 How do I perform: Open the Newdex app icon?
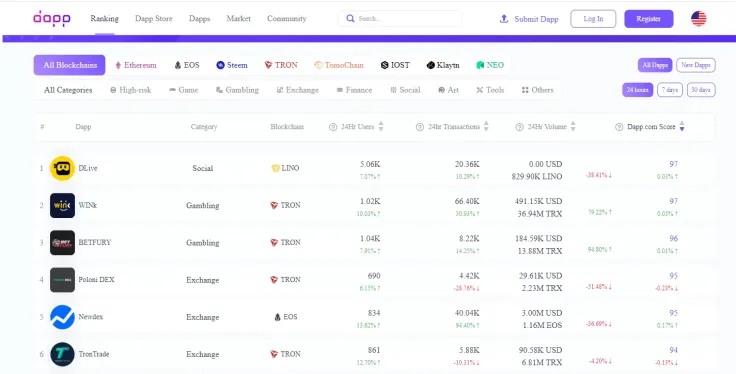[62, 317]
